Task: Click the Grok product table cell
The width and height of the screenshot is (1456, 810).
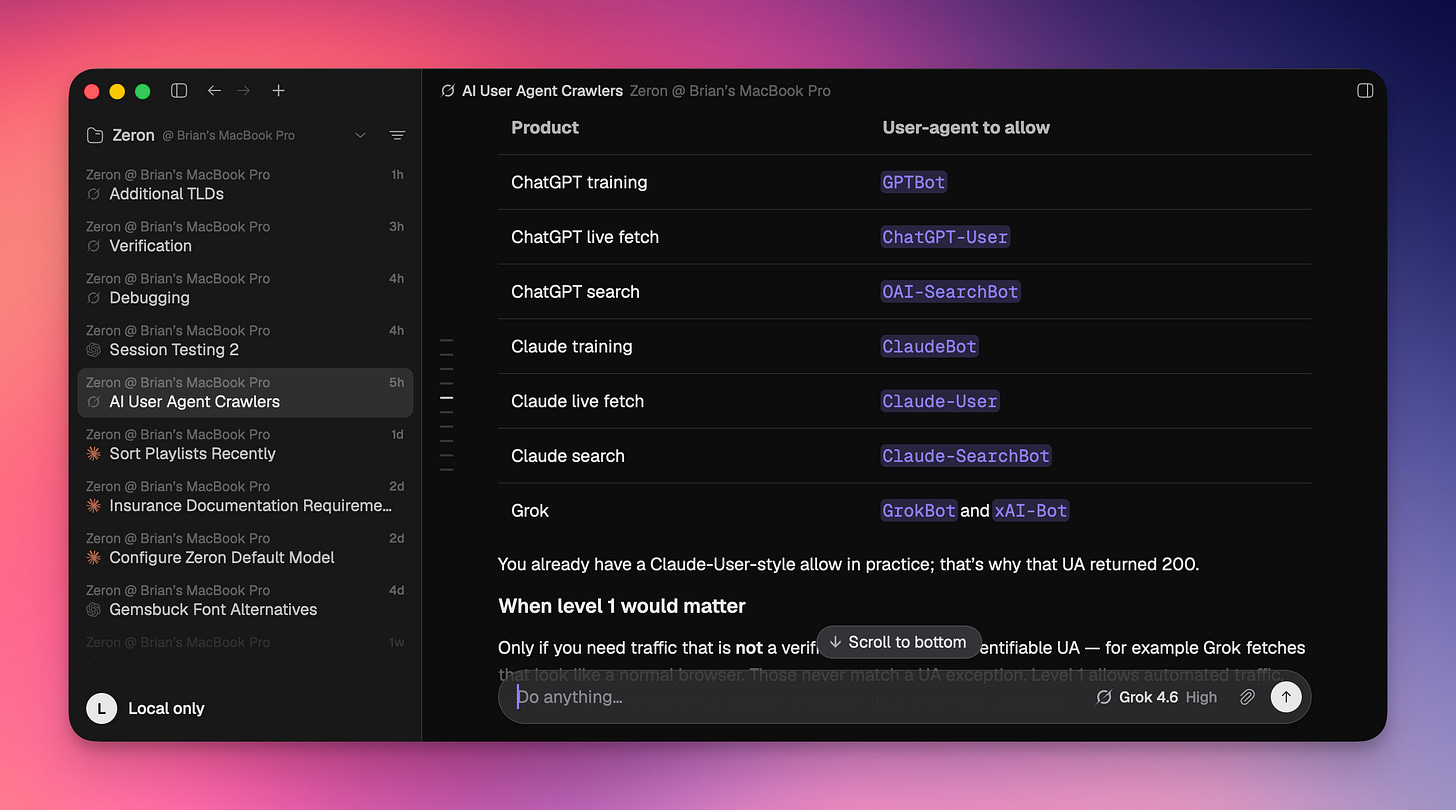Action: pyautogui.click(x=530, y=510)
